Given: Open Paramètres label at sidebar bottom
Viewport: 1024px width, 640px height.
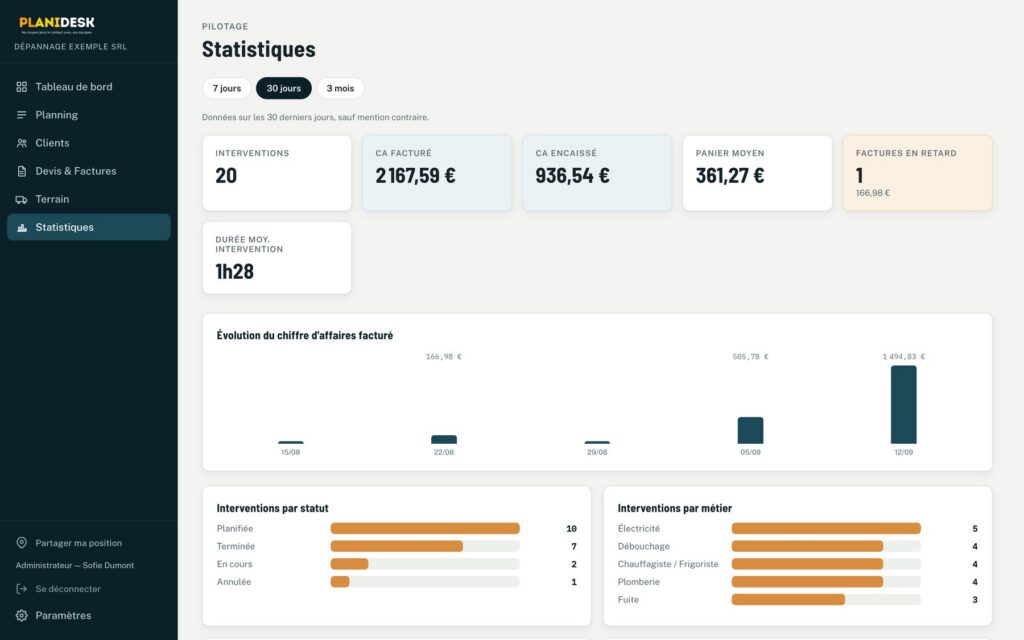Looking at the screenshot, I should pyautogui.click(x=63, y=615).
